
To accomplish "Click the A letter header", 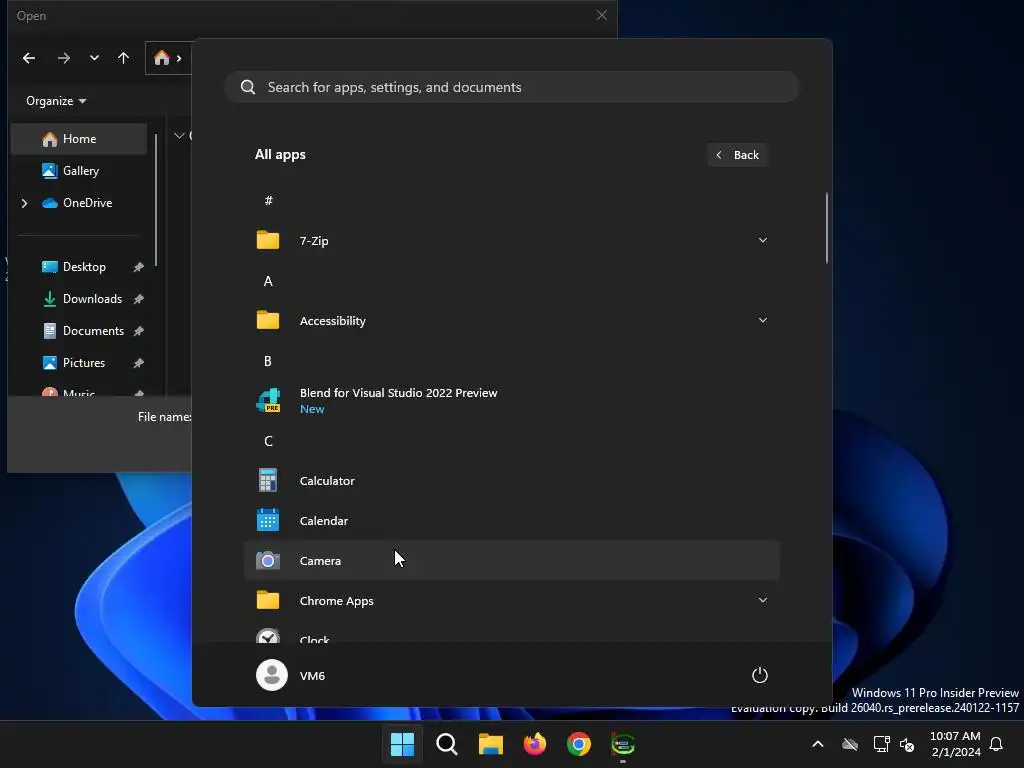I will [268, 281].
